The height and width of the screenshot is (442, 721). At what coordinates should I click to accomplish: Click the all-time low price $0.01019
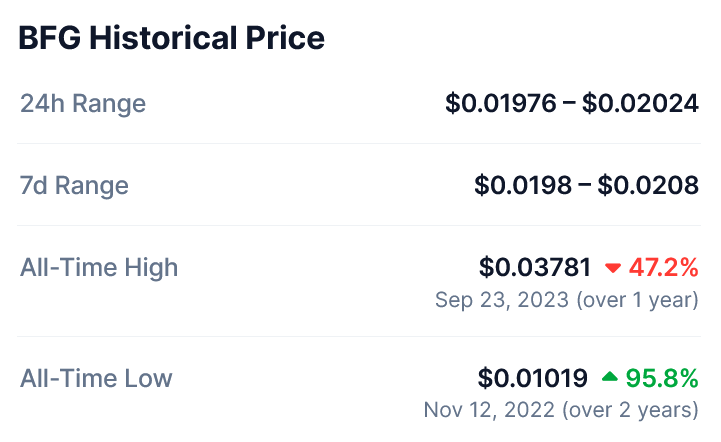pyautogui.click(x=532, y=378)
